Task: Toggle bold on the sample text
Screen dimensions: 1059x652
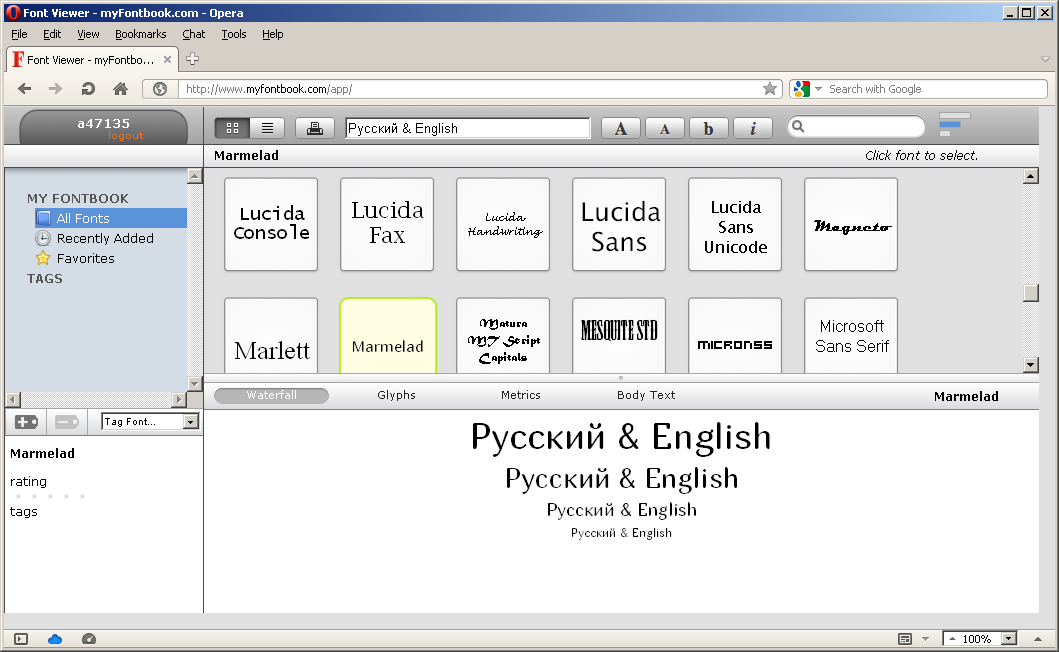Action: (708, 128)
